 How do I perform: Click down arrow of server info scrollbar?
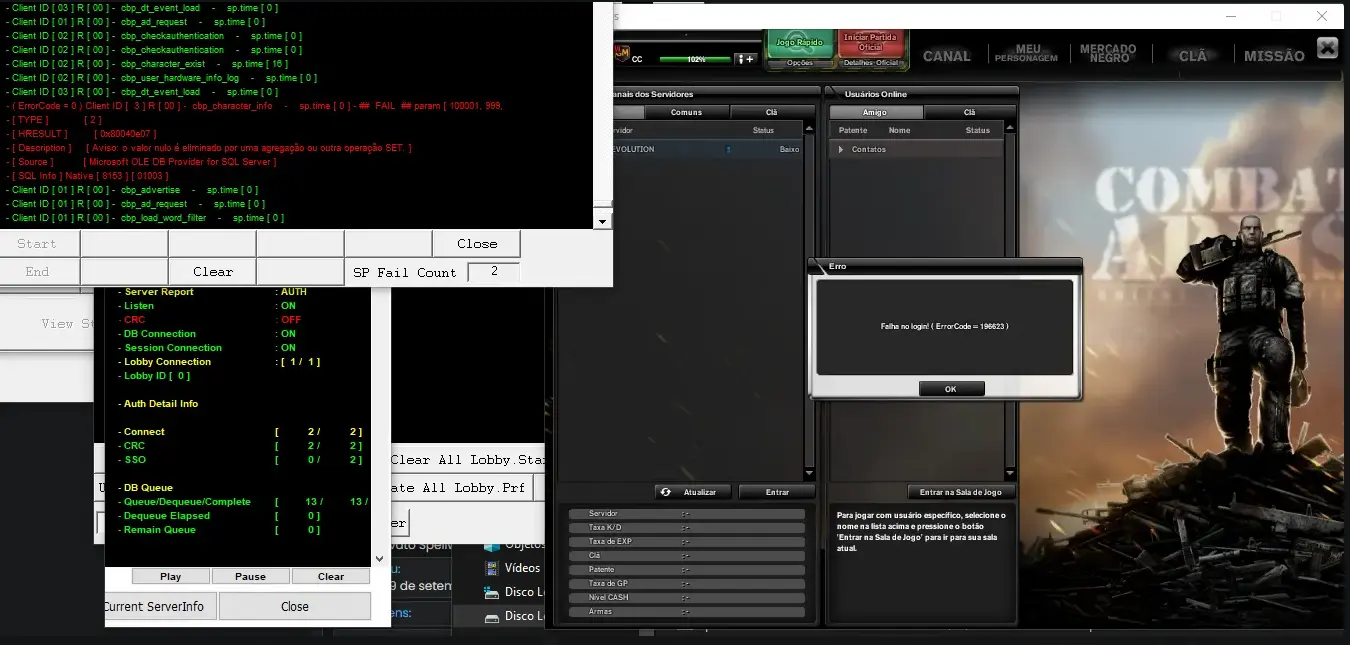click(379, 558)
